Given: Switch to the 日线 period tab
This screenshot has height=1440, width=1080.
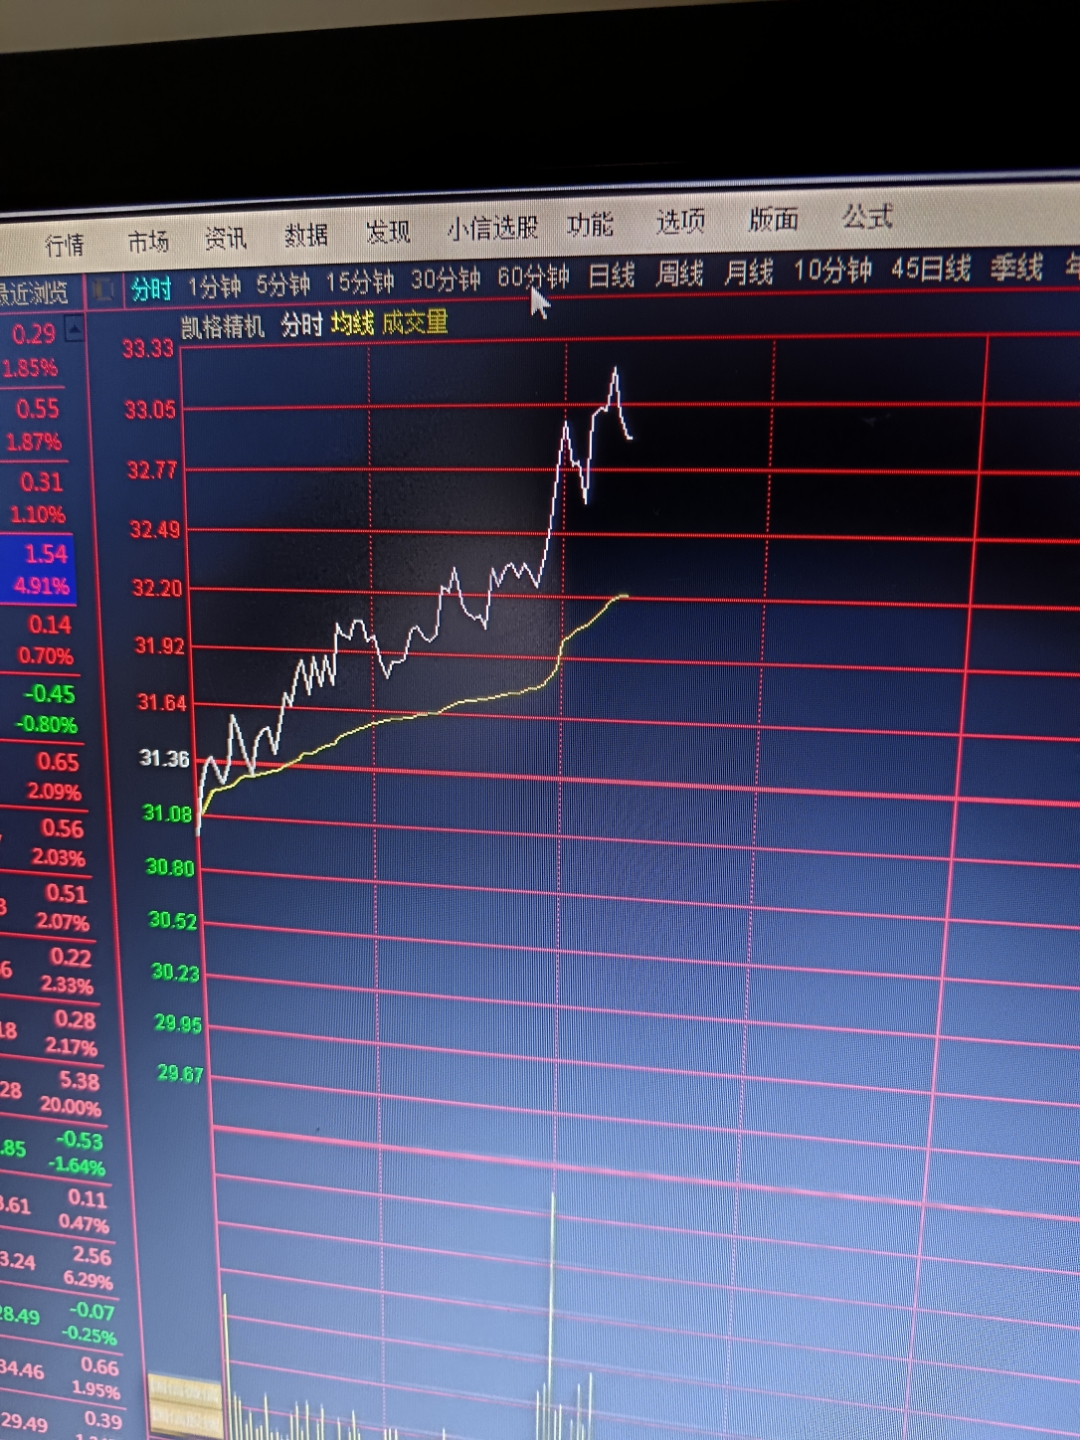Looking at the screenshot, I should point(611,275).
